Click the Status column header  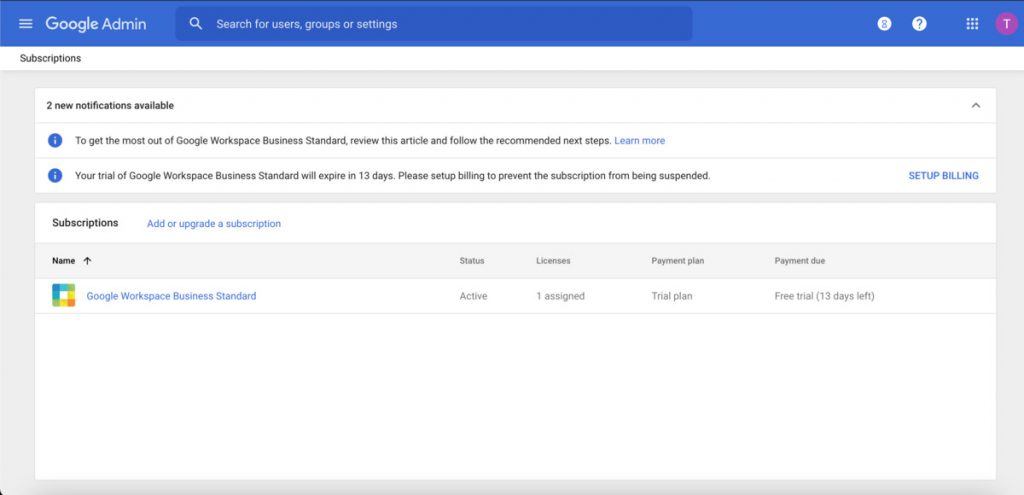pos(472,261)
